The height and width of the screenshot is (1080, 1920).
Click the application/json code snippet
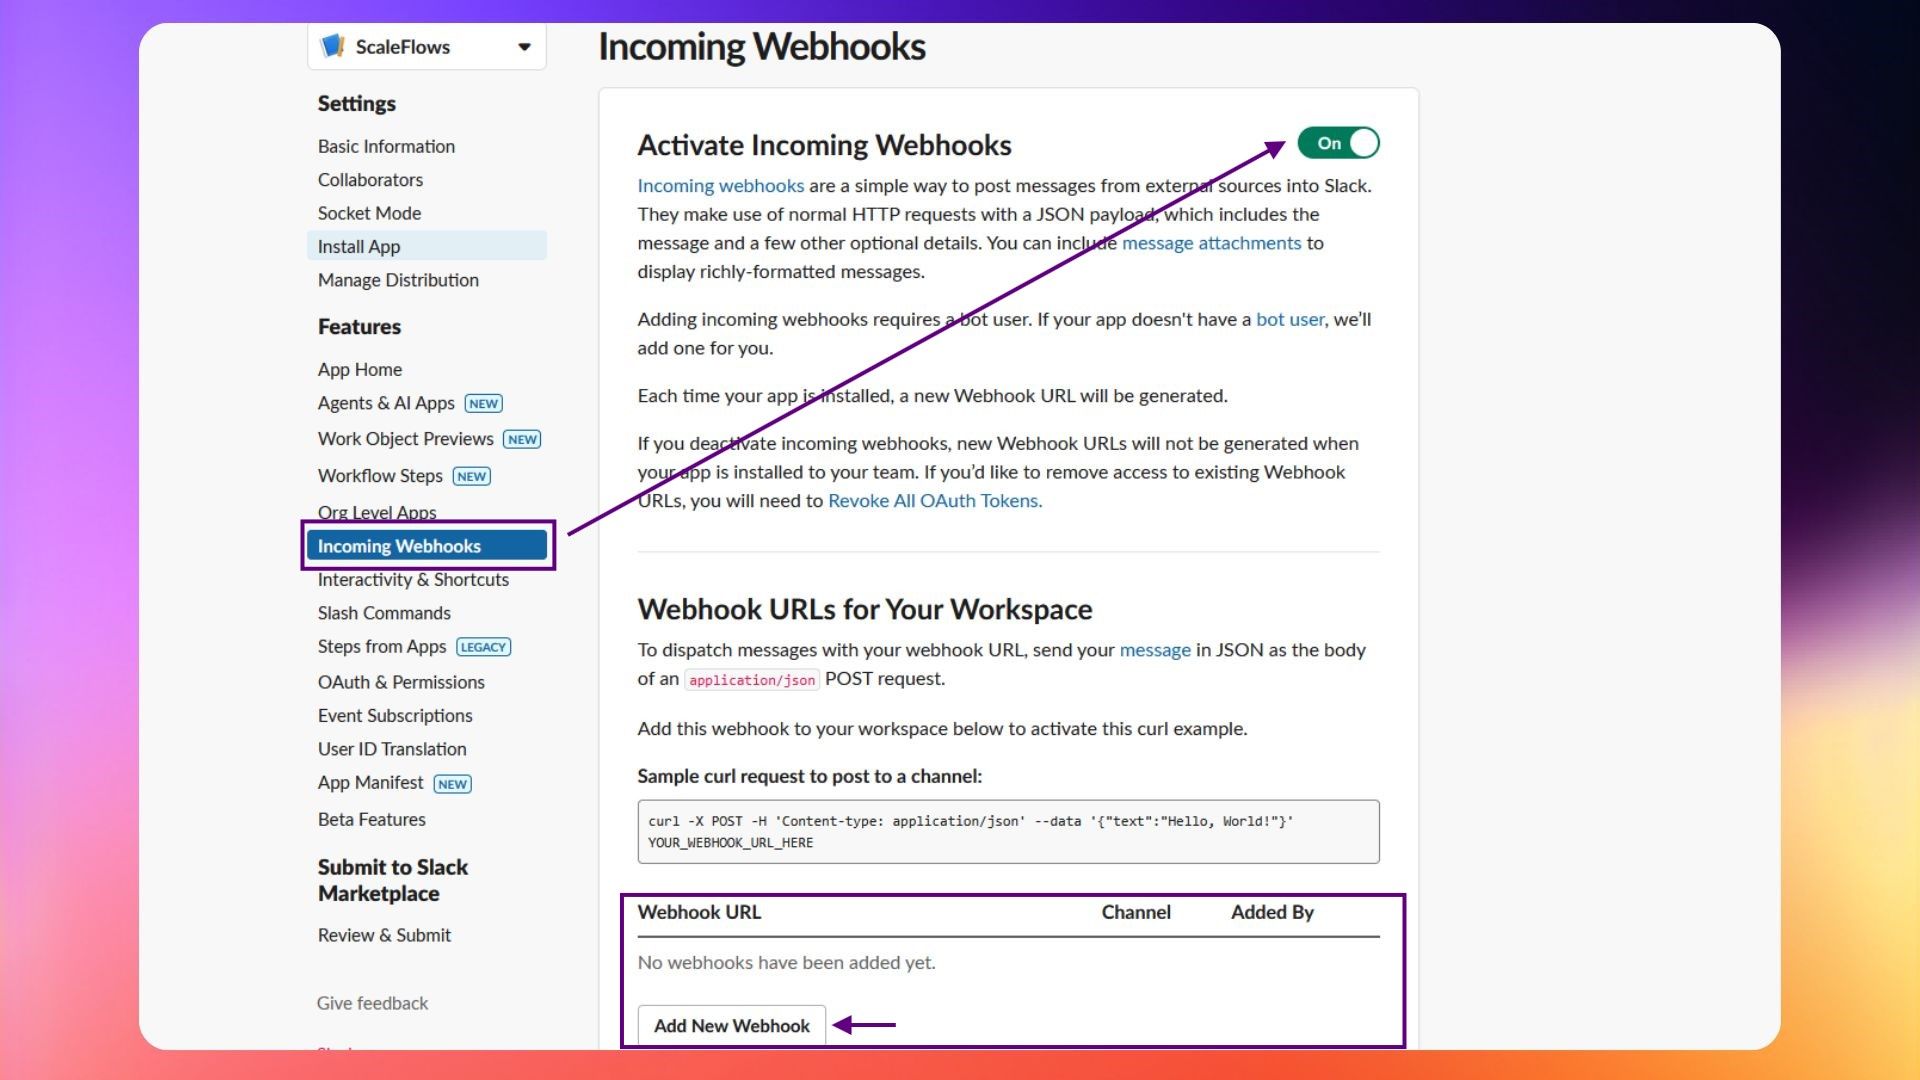click(x=752, y=680)
